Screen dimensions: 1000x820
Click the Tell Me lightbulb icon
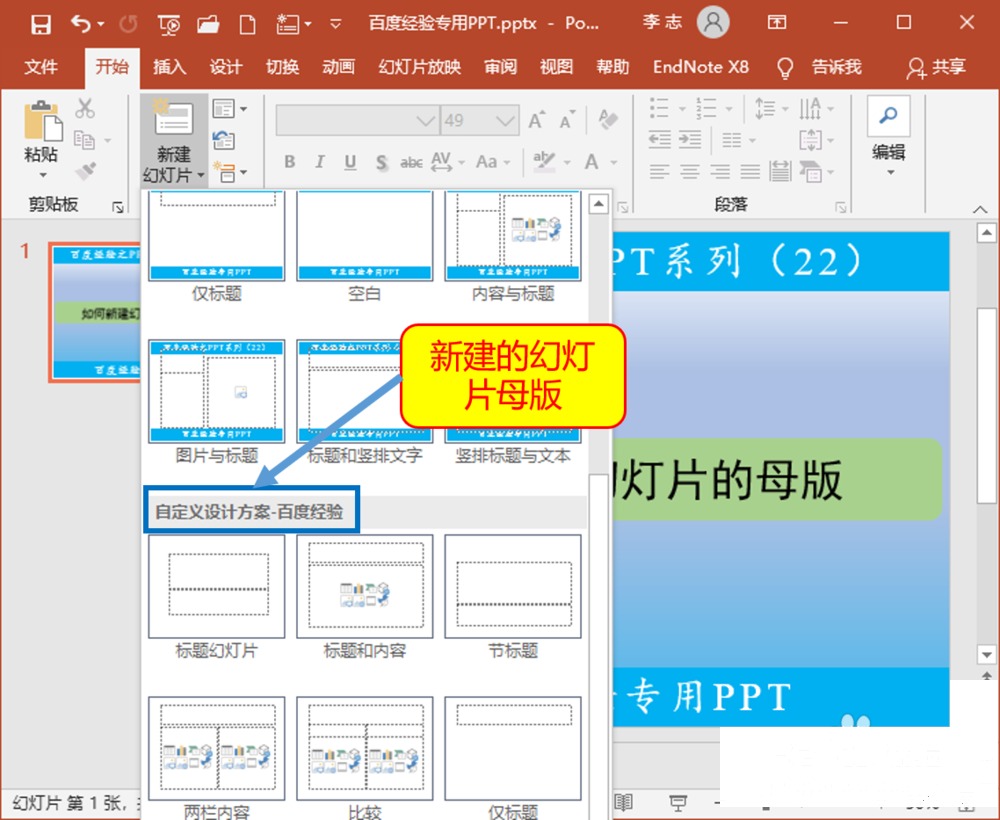coord(785,68)
